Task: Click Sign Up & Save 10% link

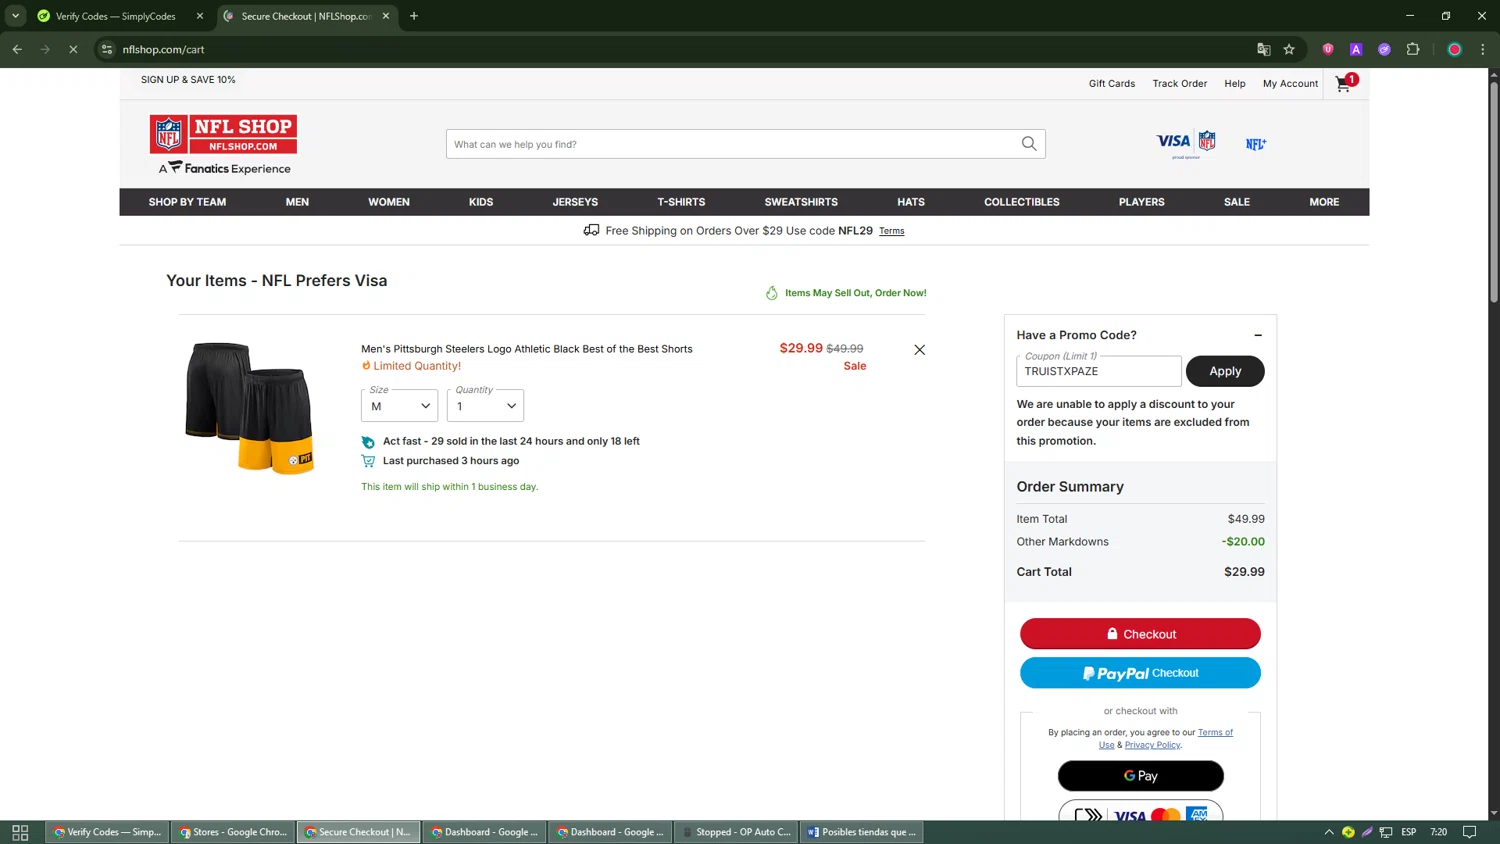Action: 188,80
